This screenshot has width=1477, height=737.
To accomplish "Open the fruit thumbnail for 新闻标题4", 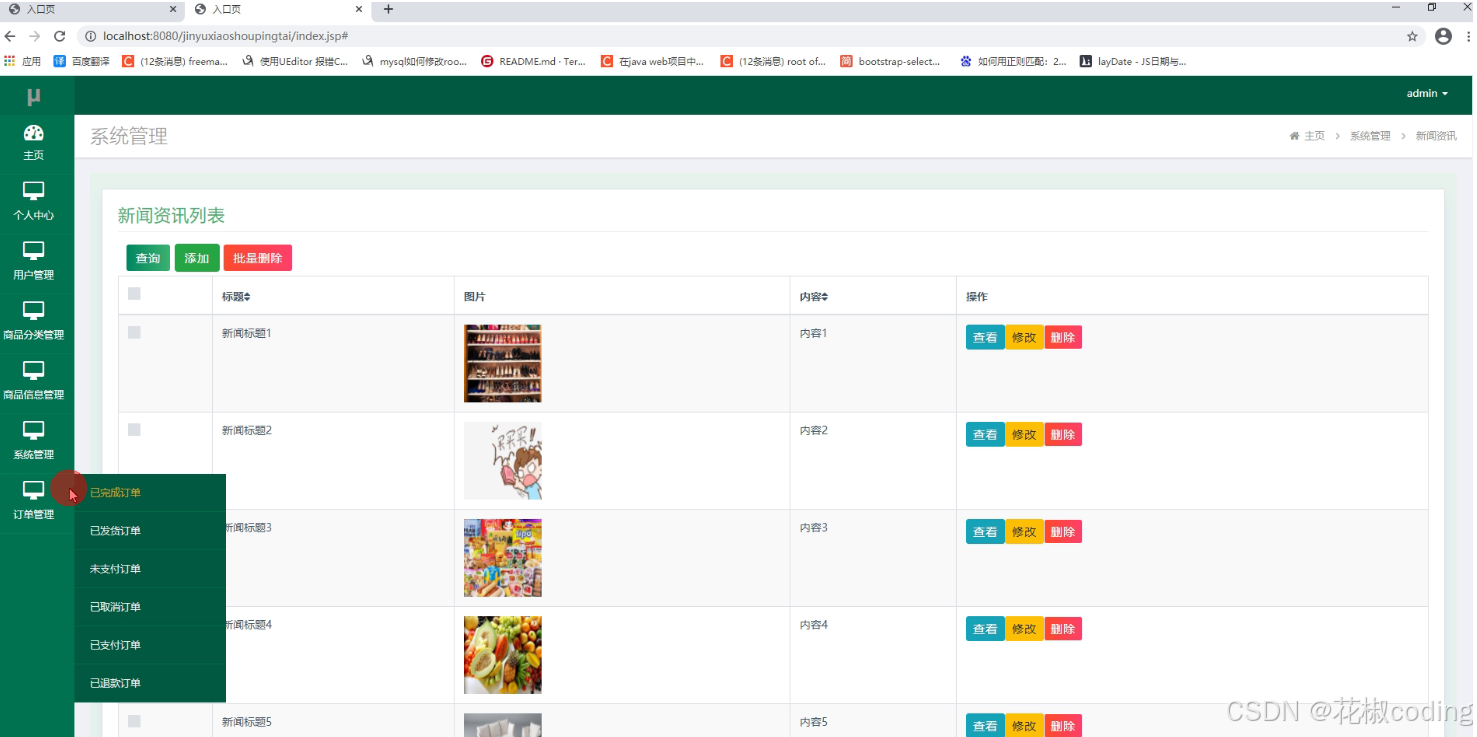I will click(x=502, y=654).
